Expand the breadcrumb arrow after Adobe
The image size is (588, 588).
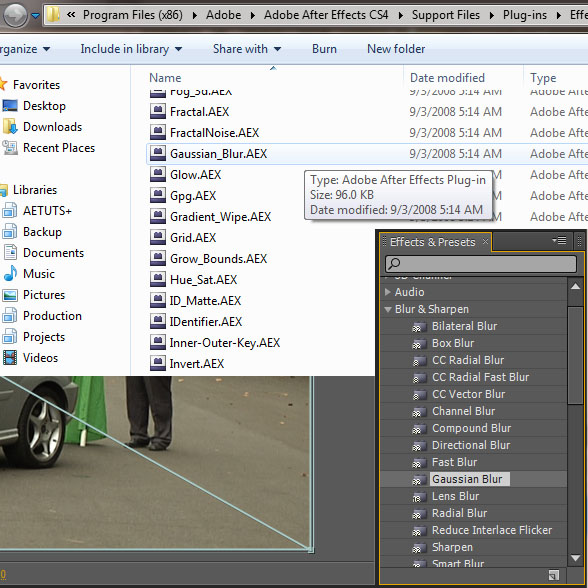(x=253, y=15)
